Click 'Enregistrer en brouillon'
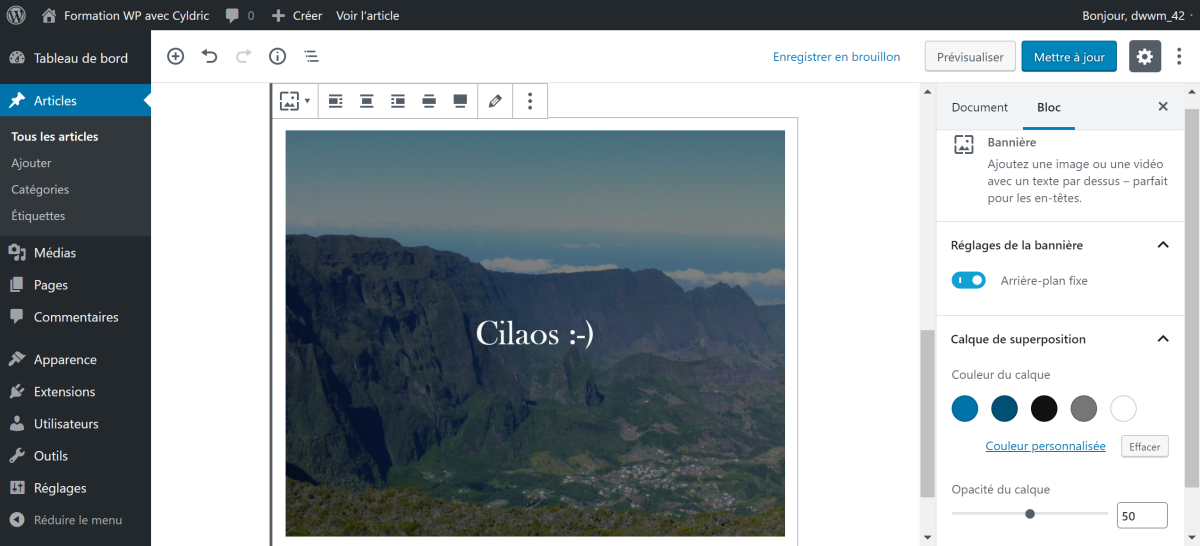Image resolution: width=1200 pixels, height=546 pixels. tap(836, 57)
